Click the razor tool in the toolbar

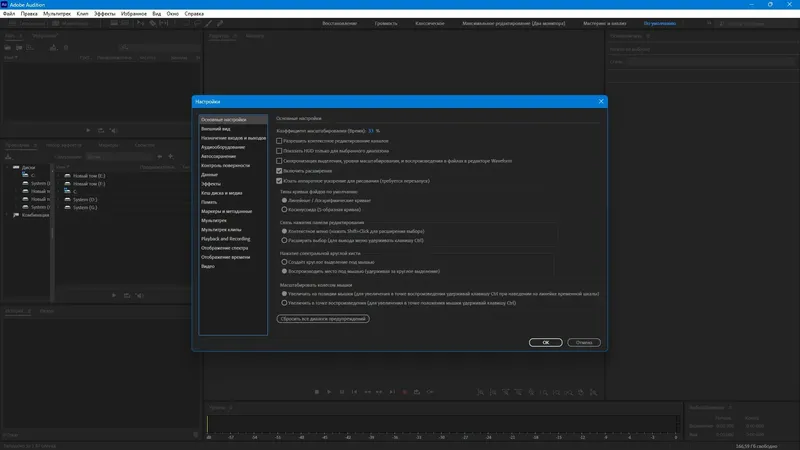[x=153, y=23]
